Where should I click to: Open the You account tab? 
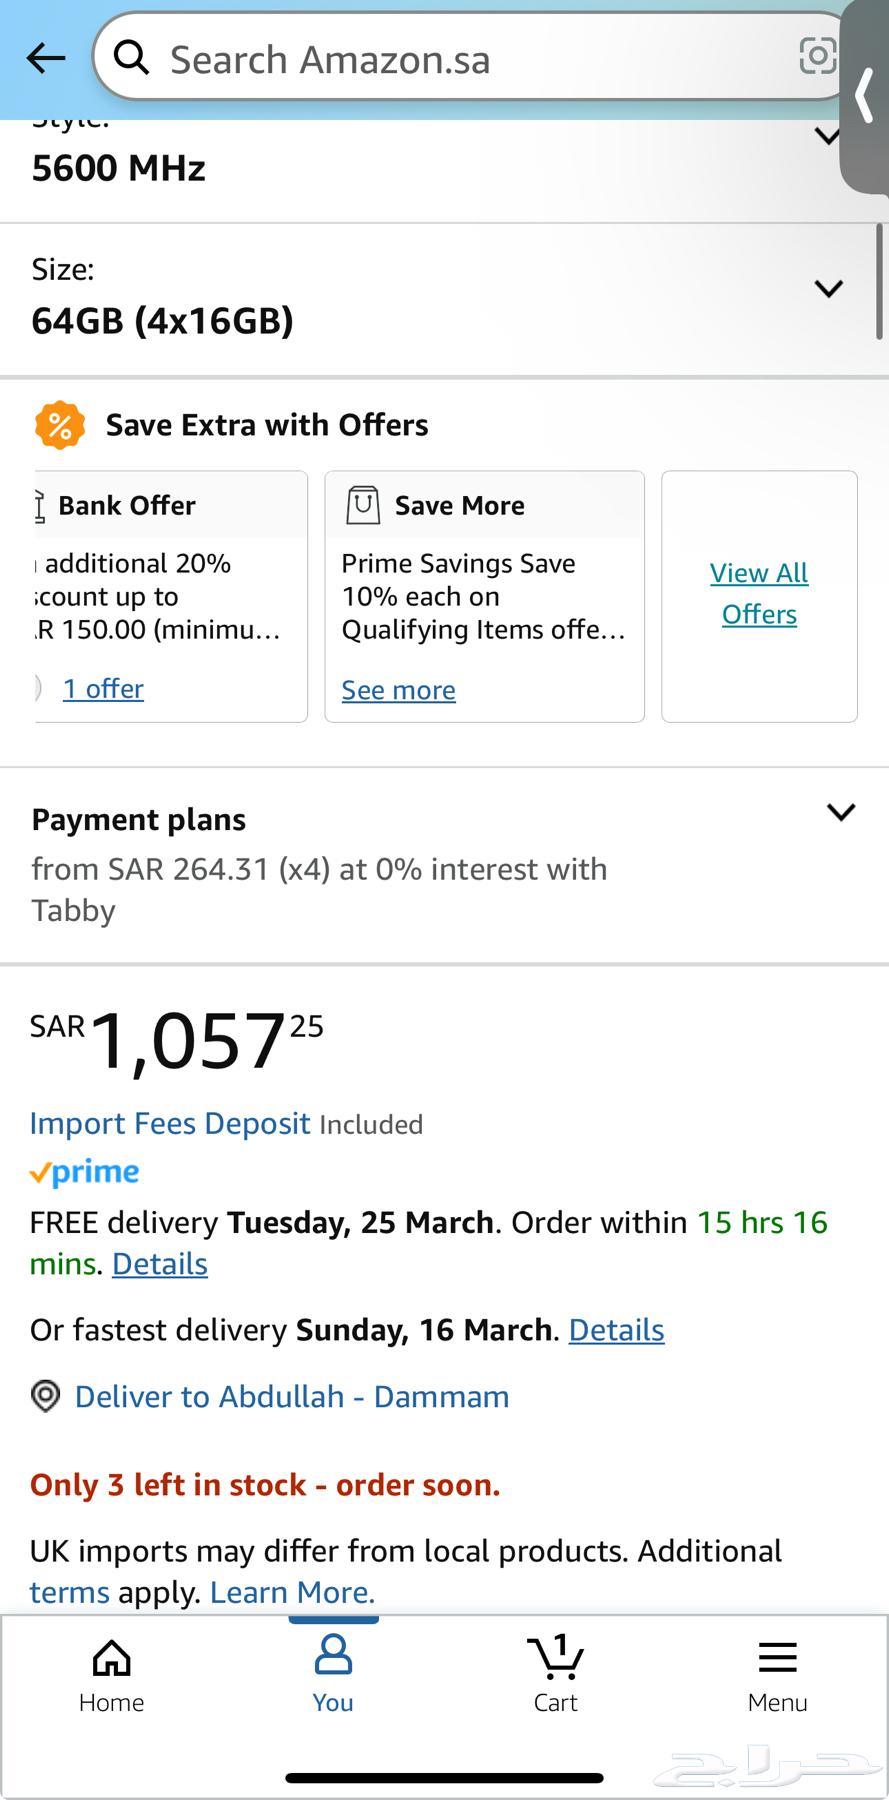(333, 1677)
